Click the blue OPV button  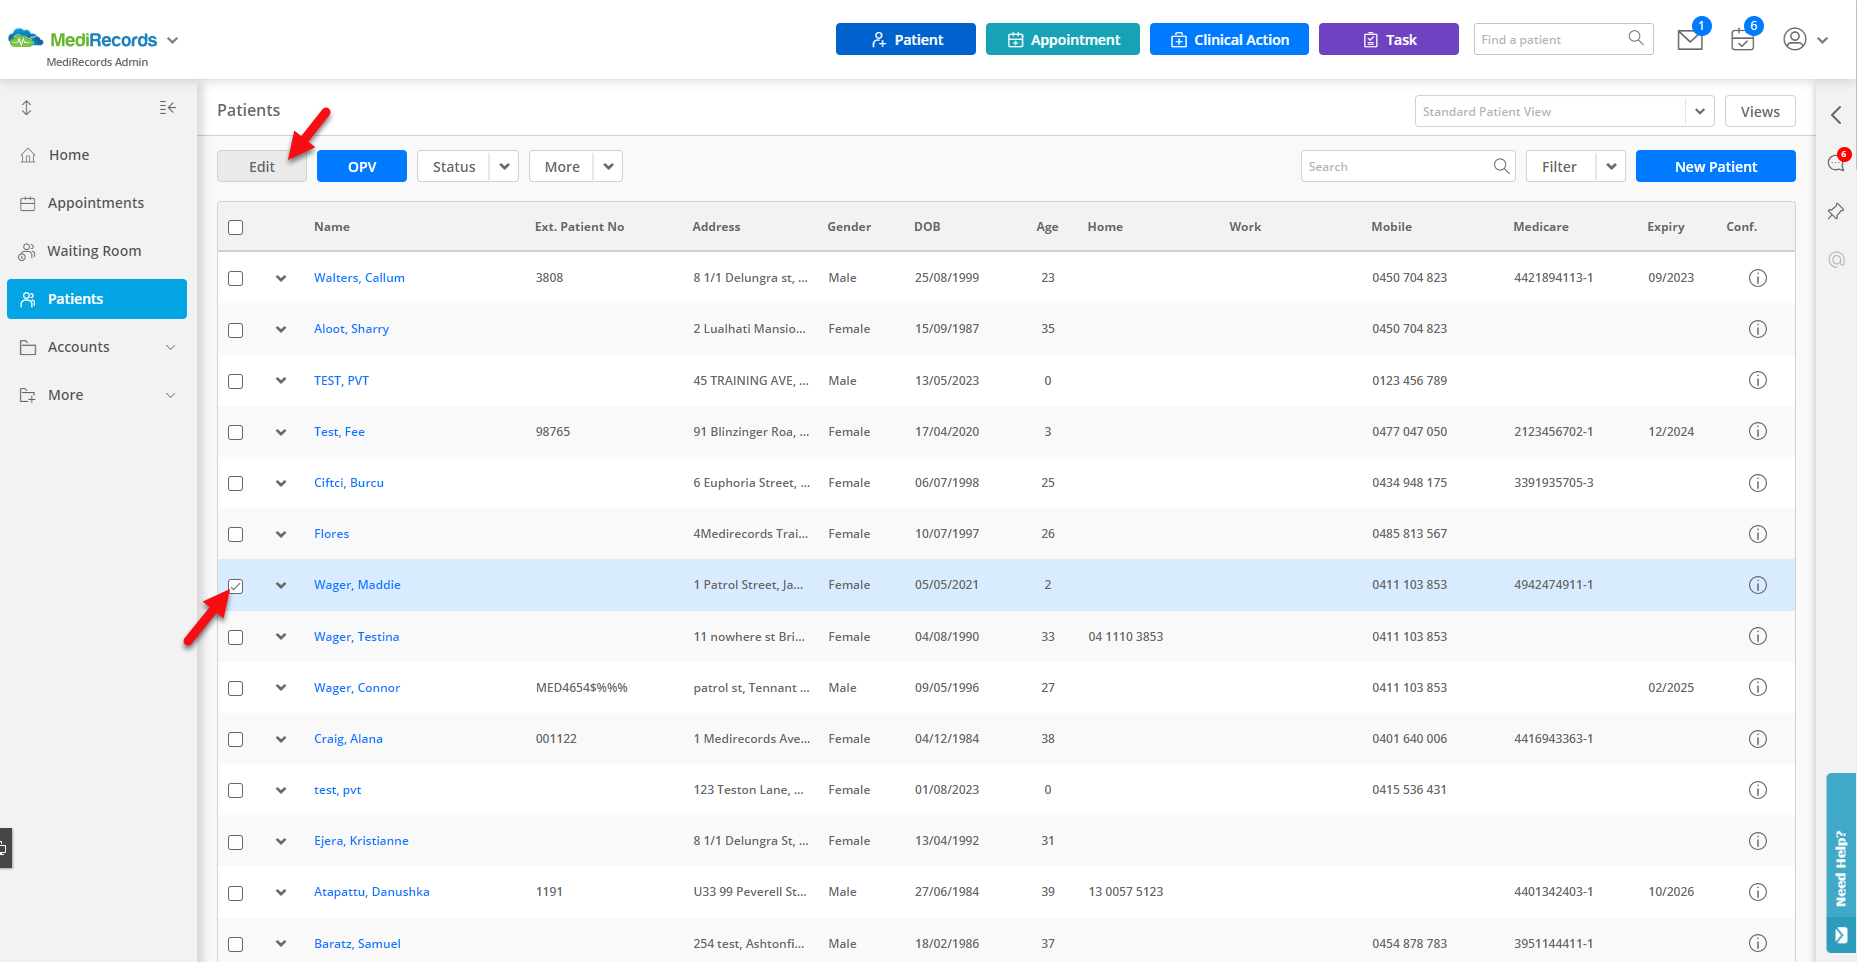click(x=362, y=166)
